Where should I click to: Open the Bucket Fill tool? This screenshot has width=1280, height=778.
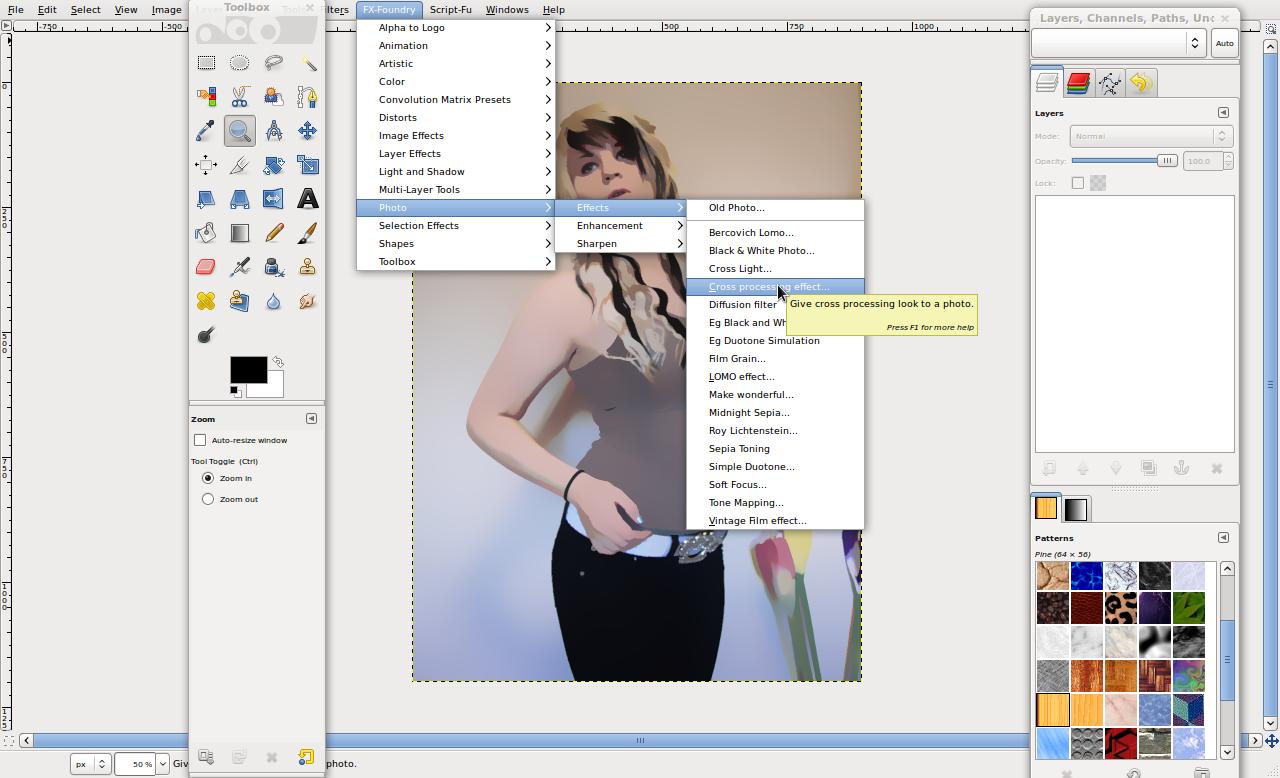click(x=205, y=232)
